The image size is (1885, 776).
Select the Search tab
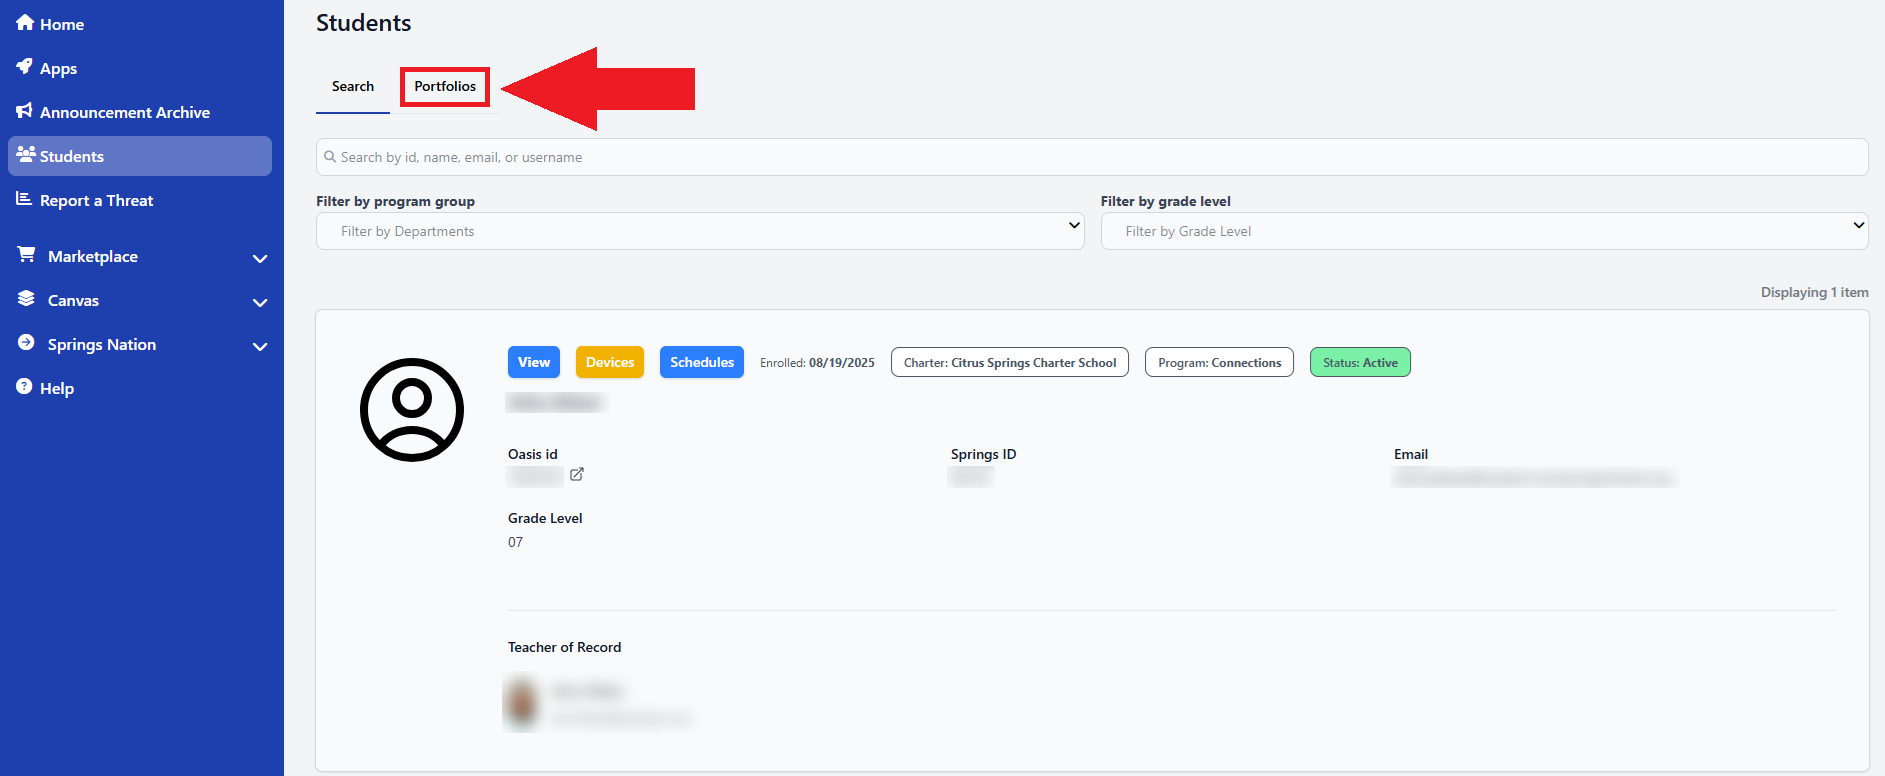[x=353, y=87]
